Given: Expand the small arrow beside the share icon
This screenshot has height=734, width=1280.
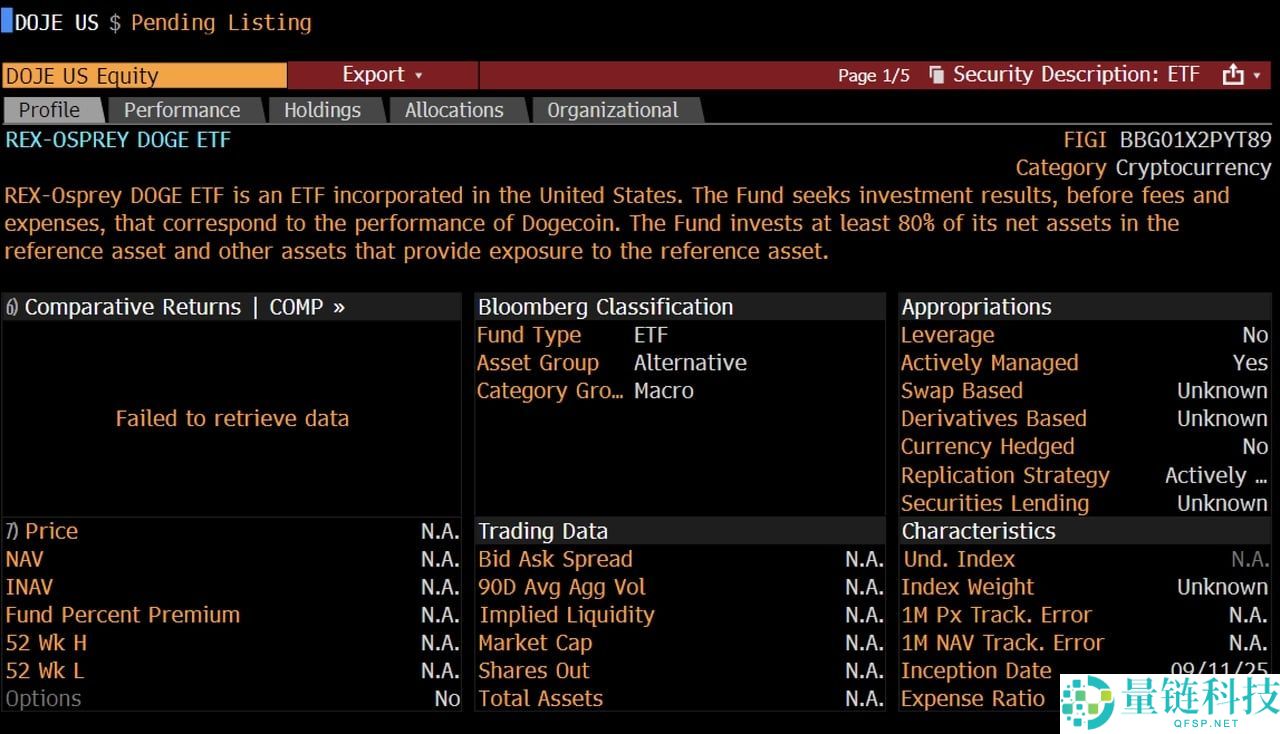Looking at the screenshot, I should (1257, 76).
